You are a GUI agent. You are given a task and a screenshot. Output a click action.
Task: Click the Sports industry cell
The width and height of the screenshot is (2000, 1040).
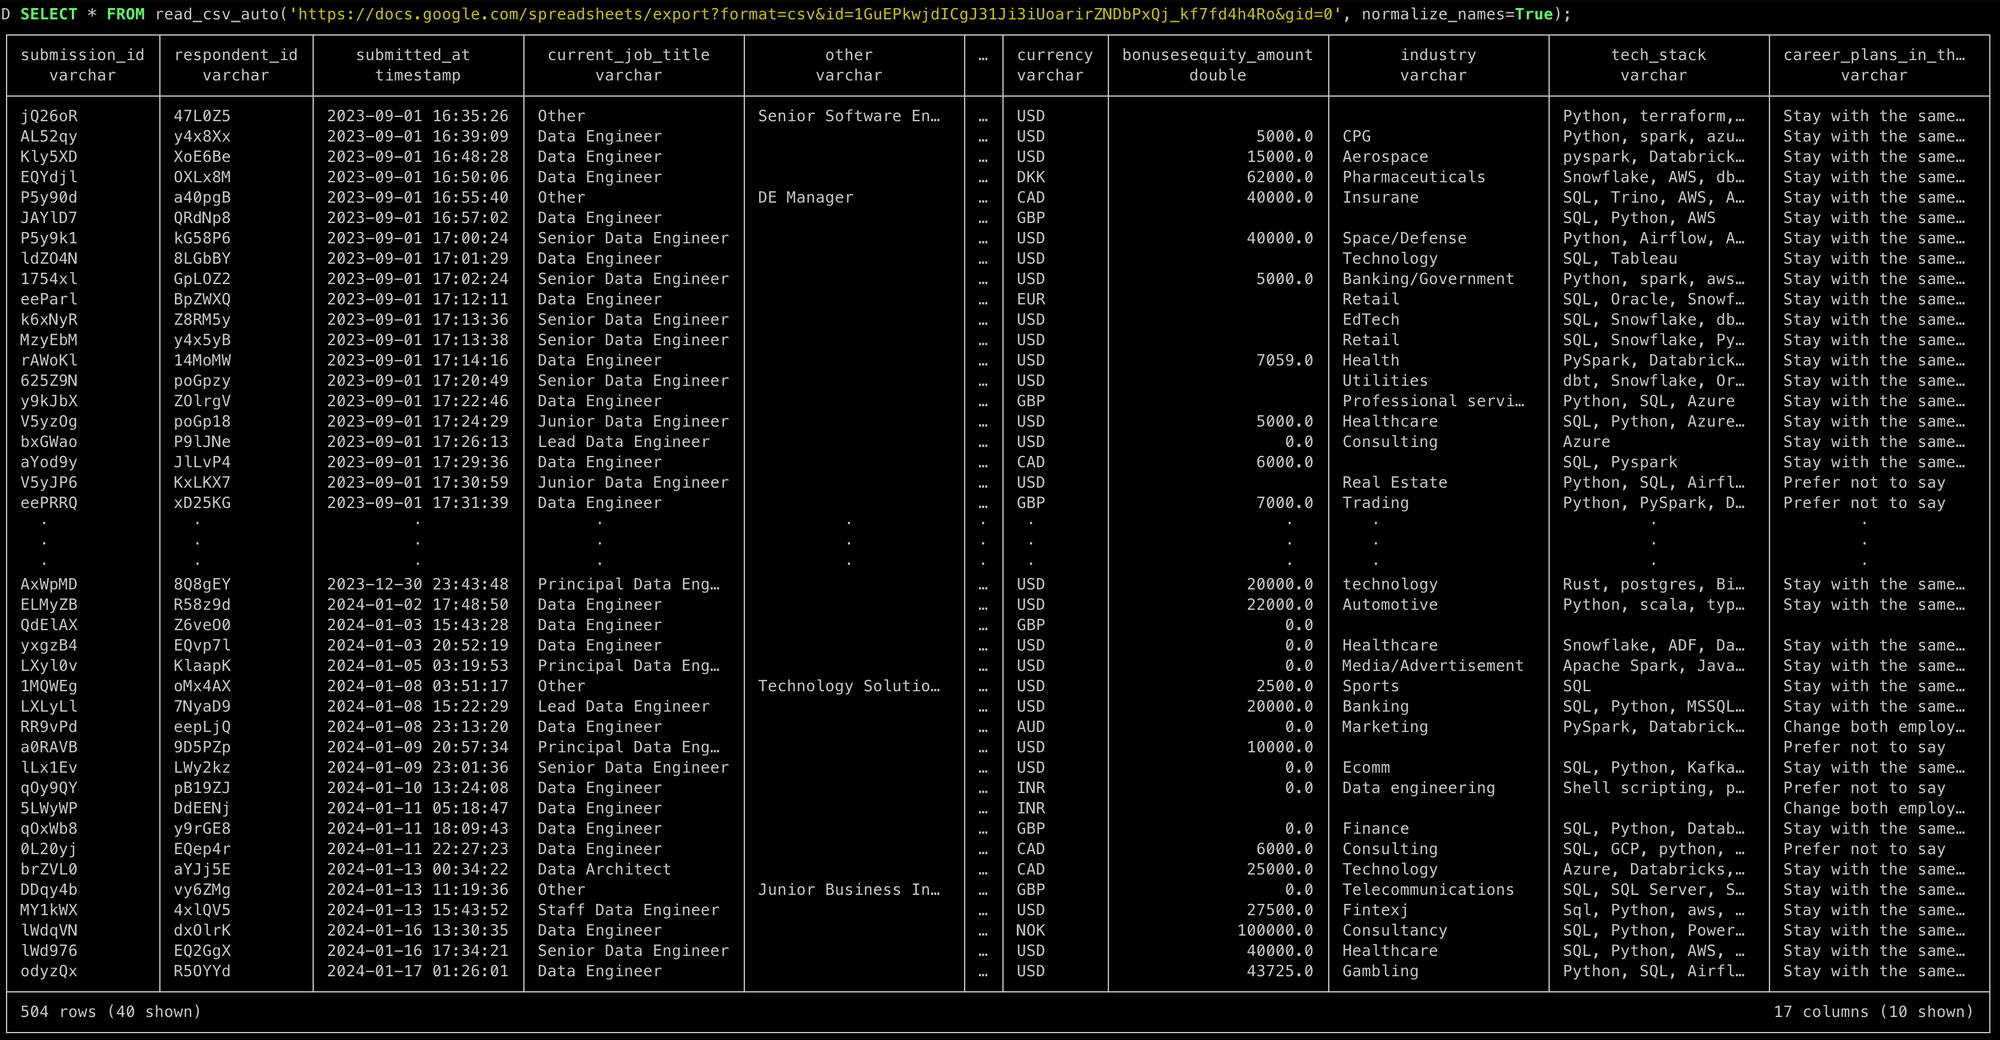point(1371,686)
